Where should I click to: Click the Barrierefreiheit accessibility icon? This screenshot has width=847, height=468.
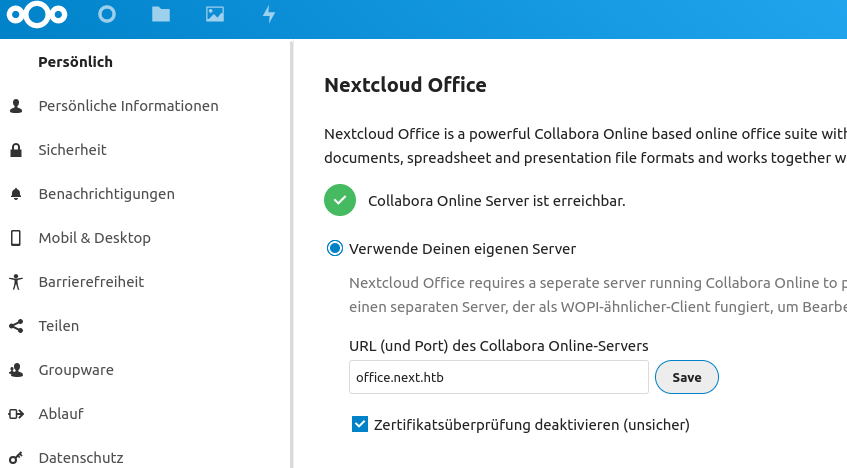[x=16, y=282]
